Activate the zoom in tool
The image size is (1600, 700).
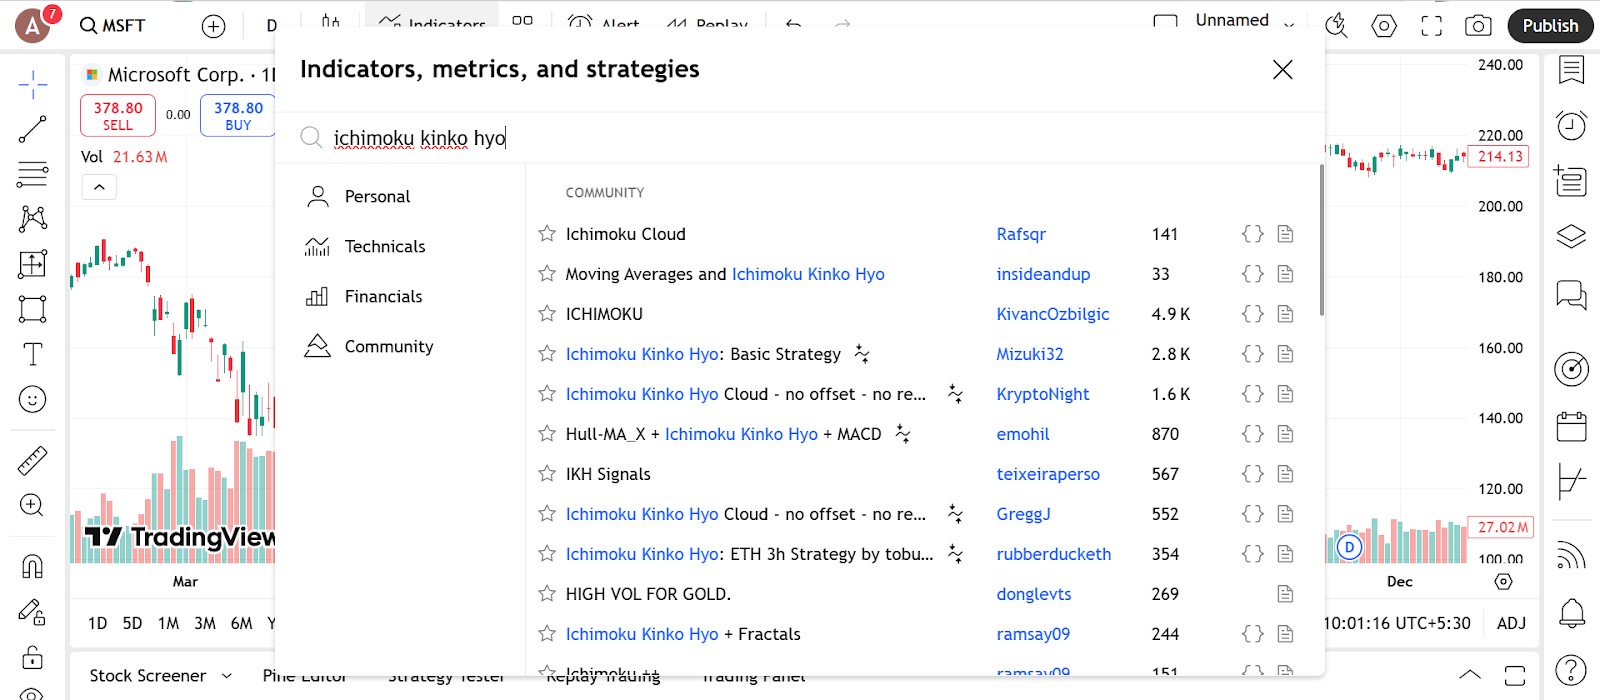[x=33, y=505]
